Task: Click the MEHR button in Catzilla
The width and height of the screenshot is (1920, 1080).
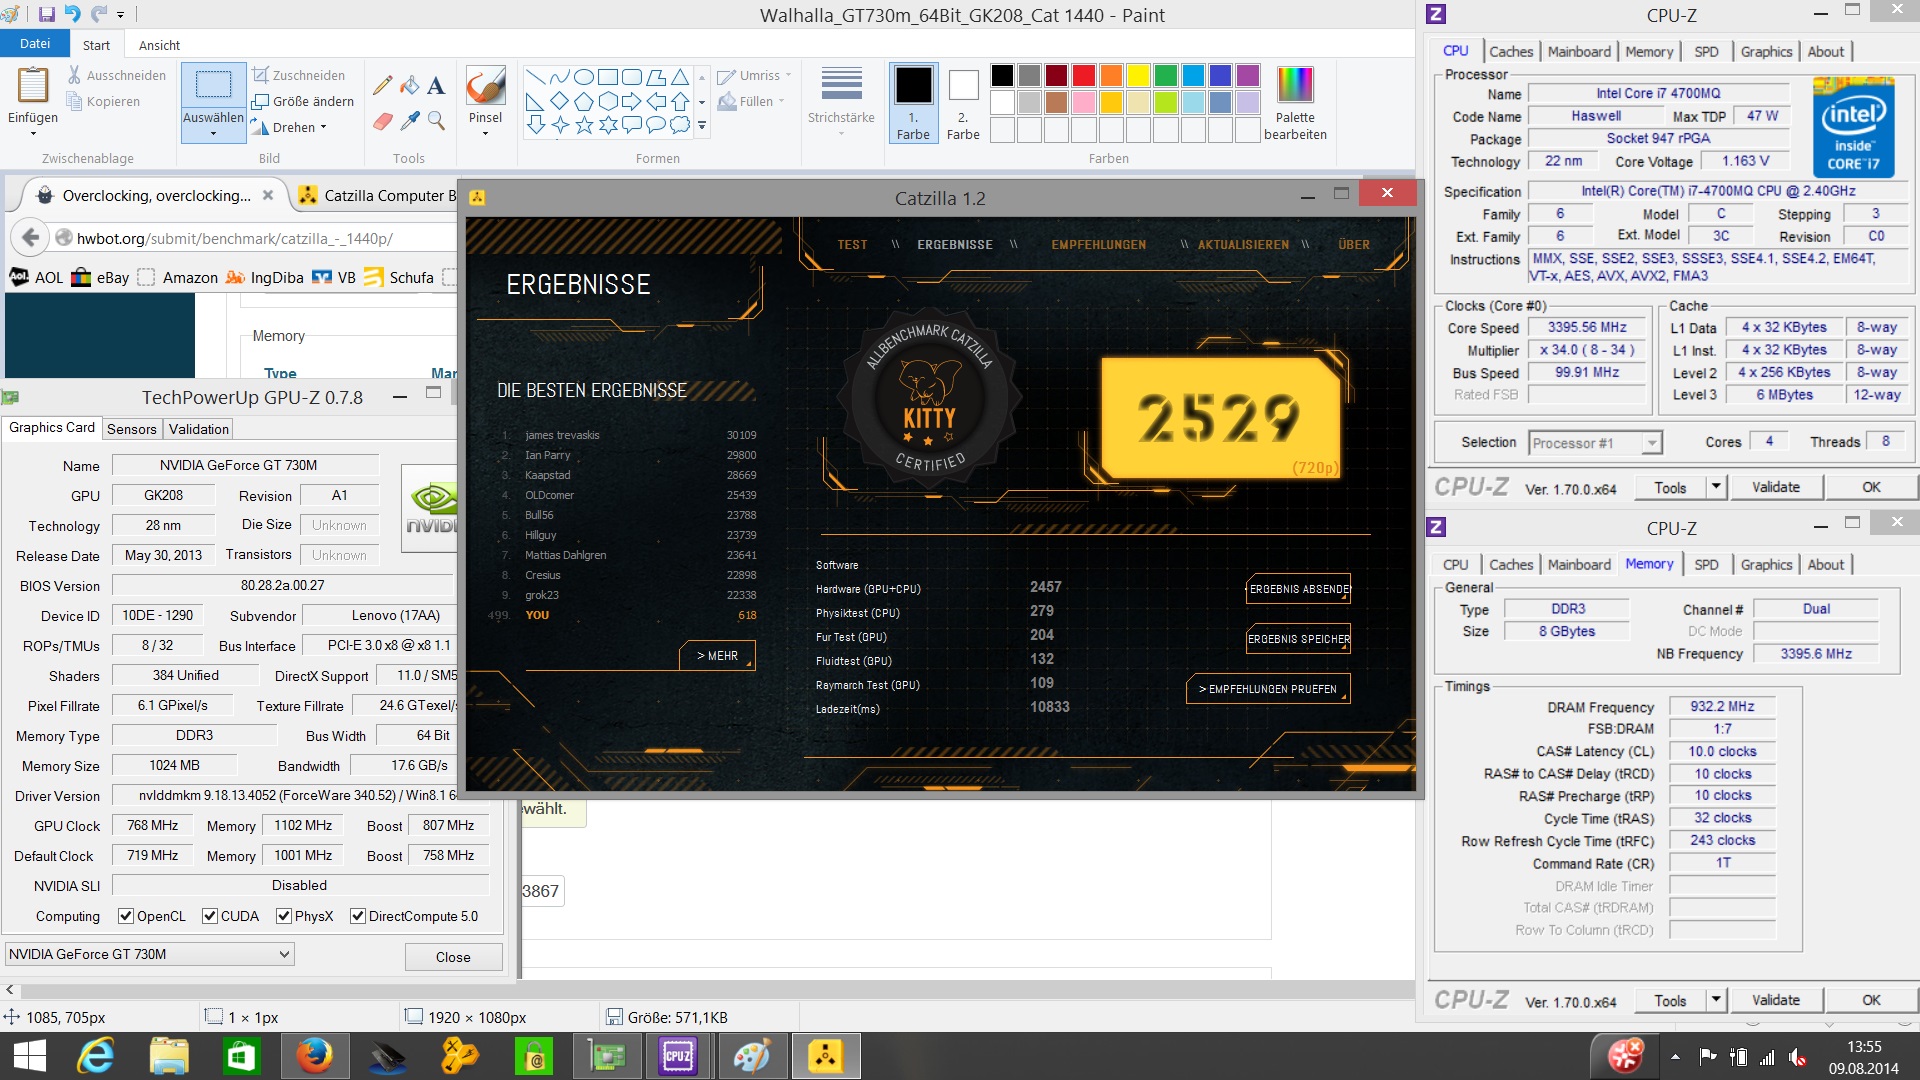Action: click(x=718, y=656)
